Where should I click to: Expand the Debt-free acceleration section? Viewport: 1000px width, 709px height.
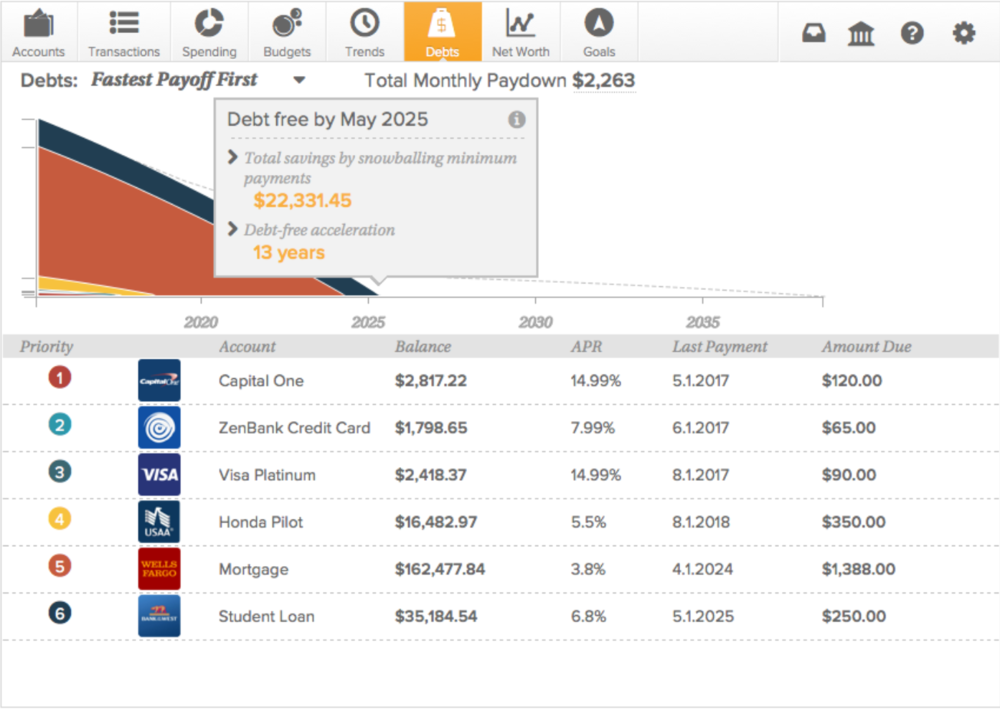click(233, 230)
